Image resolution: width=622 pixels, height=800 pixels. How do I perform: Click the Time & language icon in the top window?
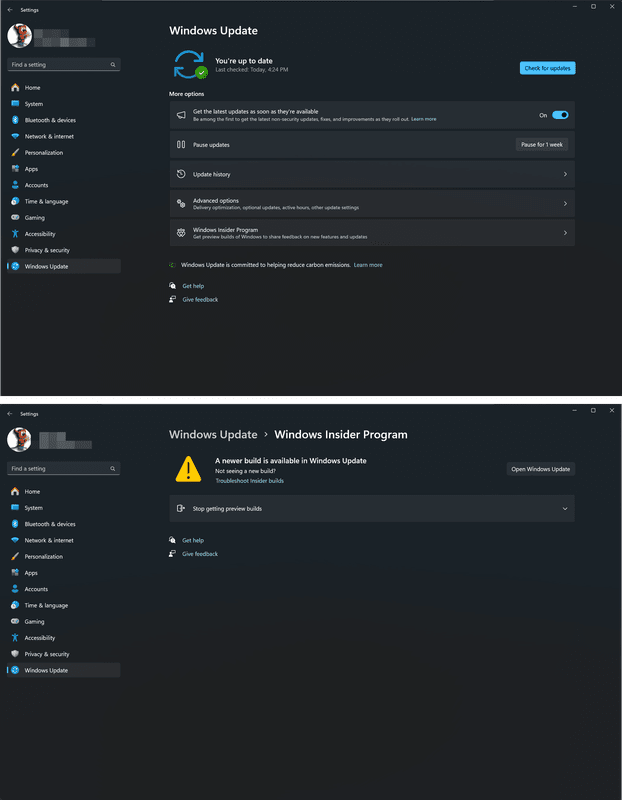(x=15, y=202)
